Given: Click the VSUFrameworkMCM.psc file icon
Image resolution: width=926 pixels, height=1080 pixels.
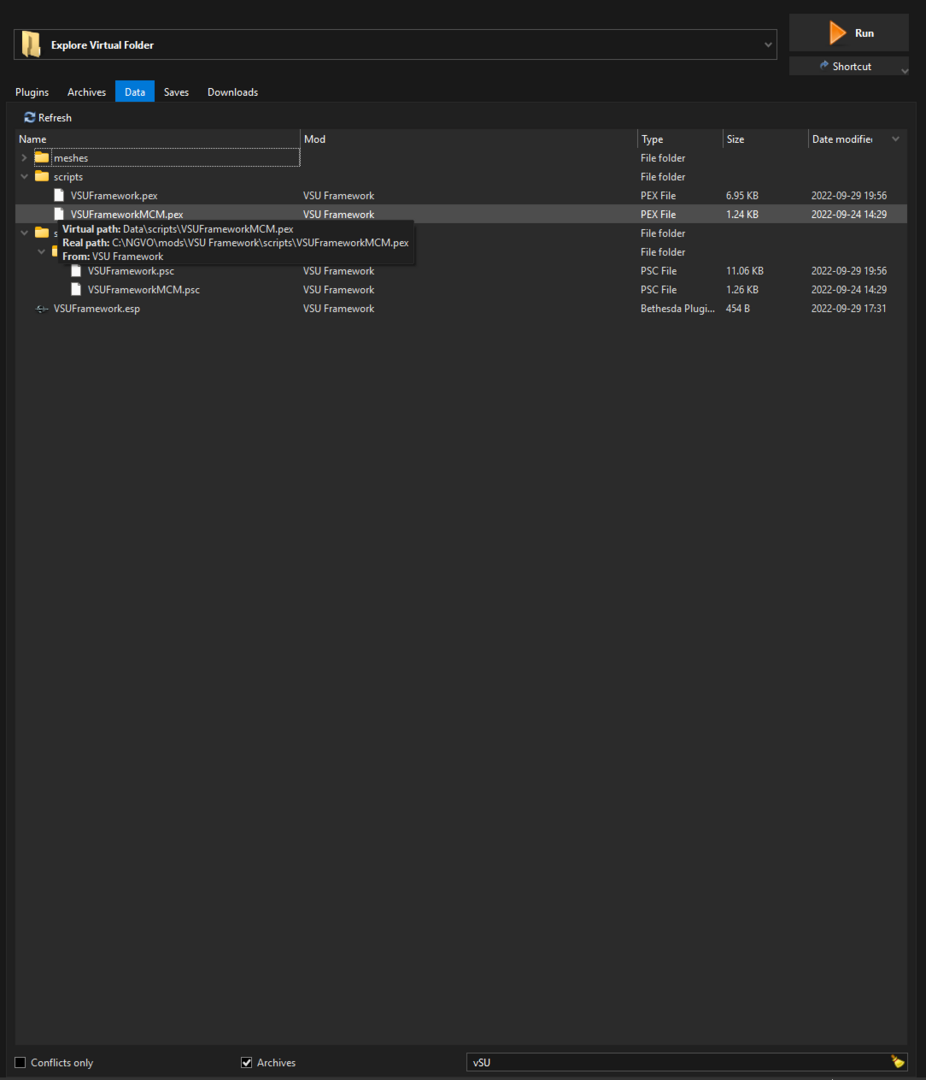Looking at the screenshot, I should pos(76,289).
